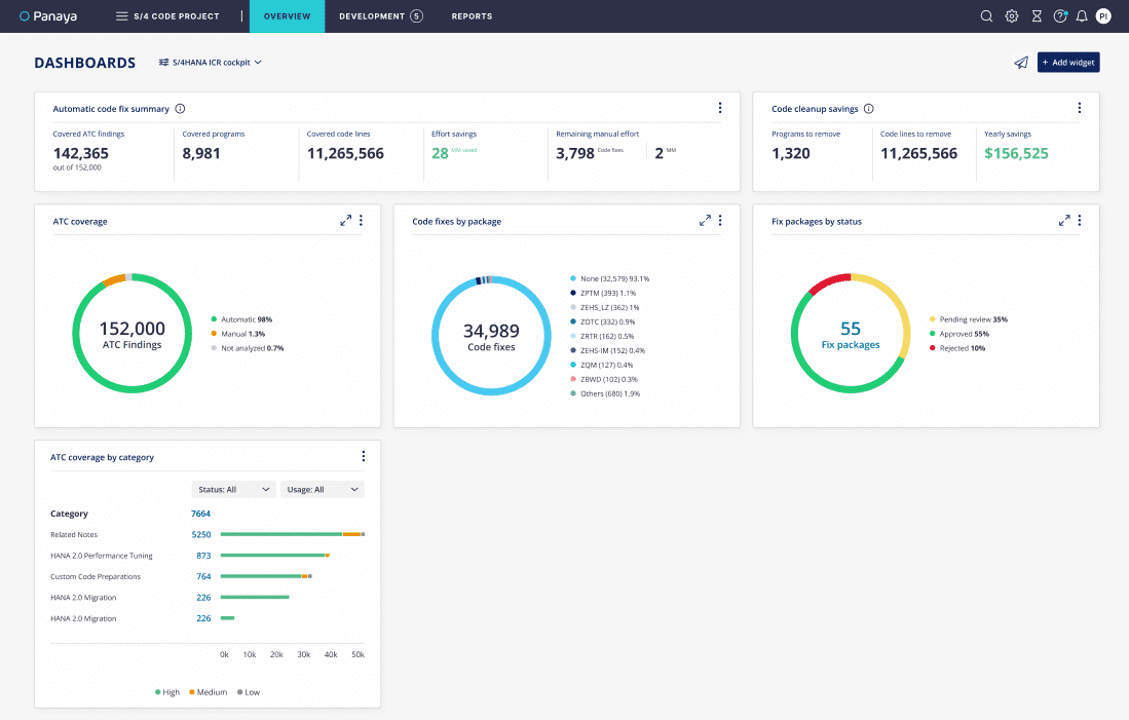Click the Panaya logo

click(48, 16)
